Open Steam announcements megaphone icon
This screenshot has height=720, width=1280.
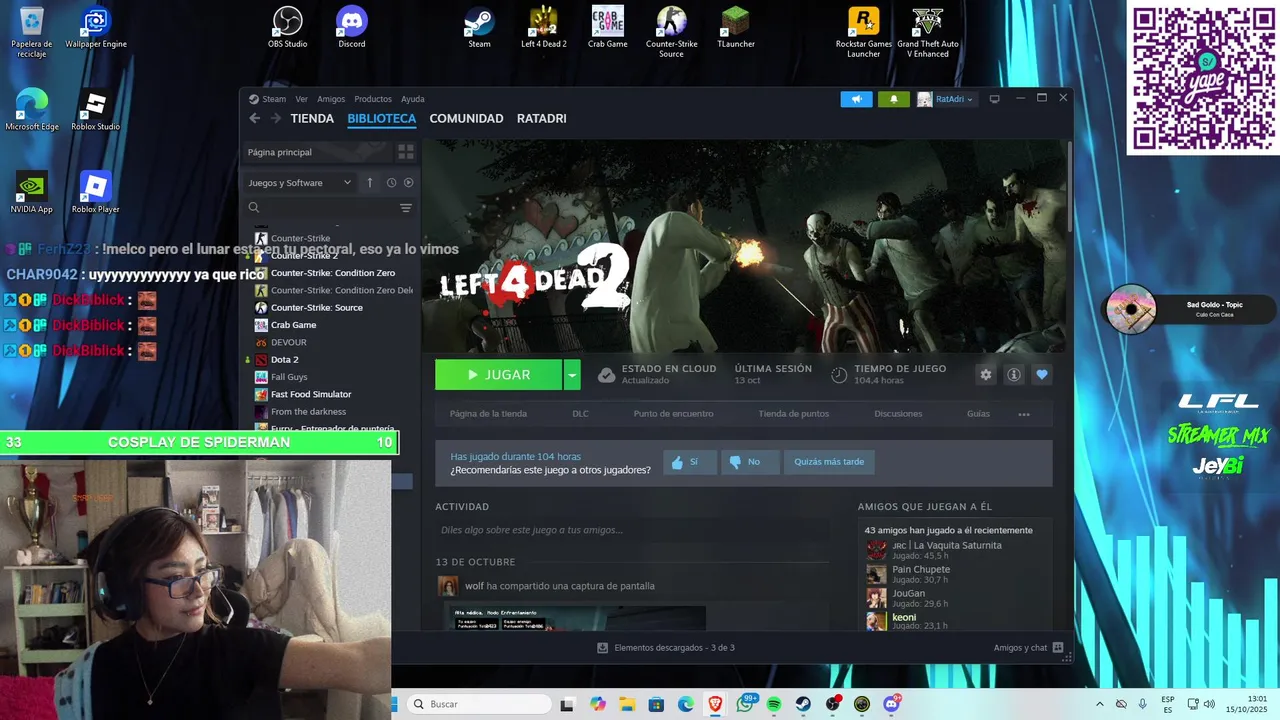(x=856, y=99)
